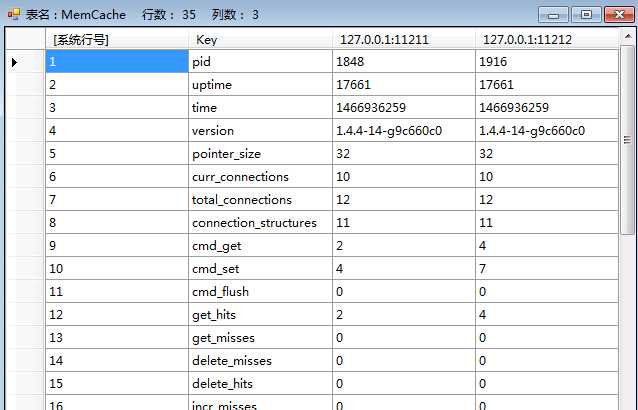
Task: Select the version key cell
Action: click(260, 131)
